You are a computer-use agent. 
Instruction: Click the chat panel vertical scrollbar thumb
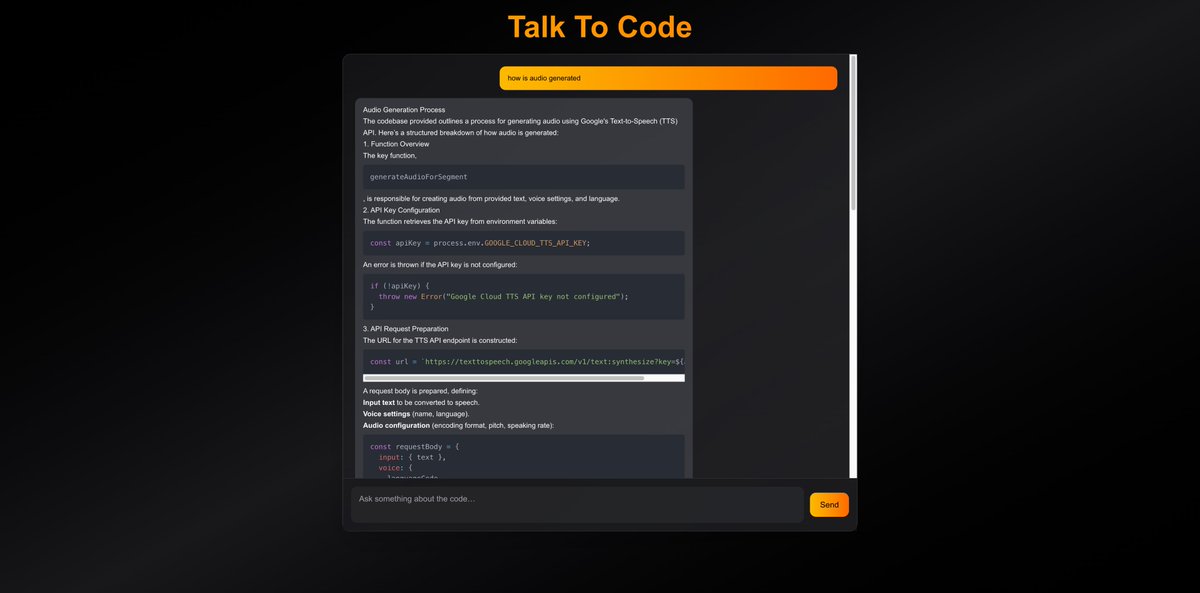click(x=853, y=132)
